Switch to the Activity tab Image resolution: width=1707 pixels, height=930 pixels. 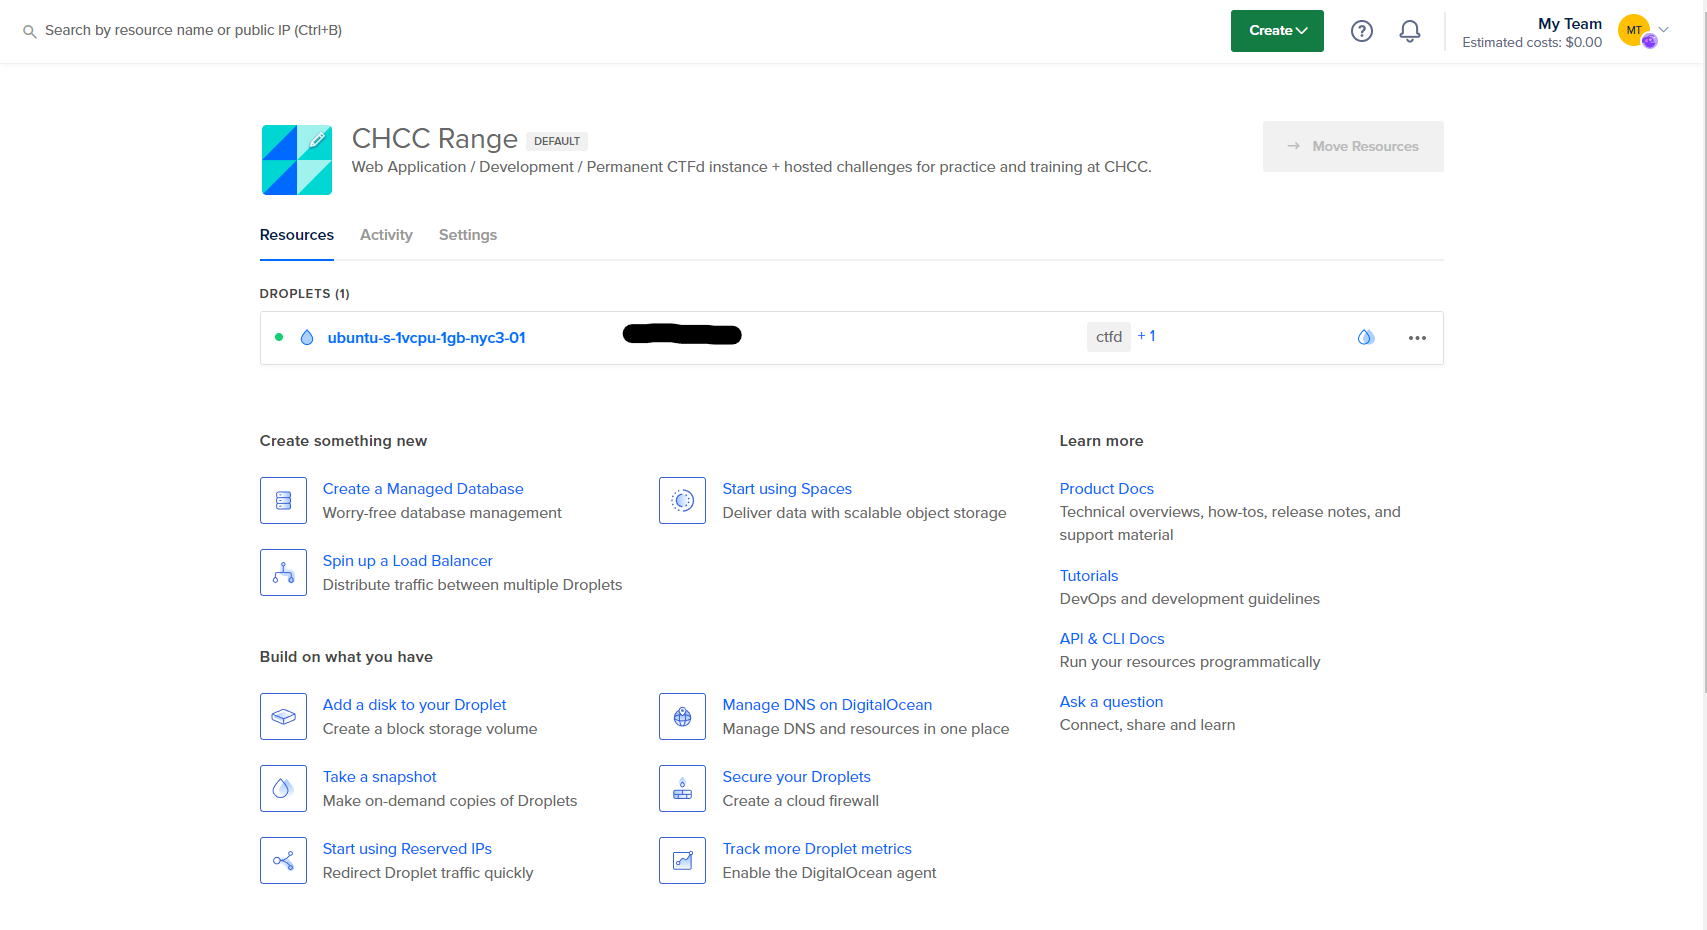pos(386,235)
